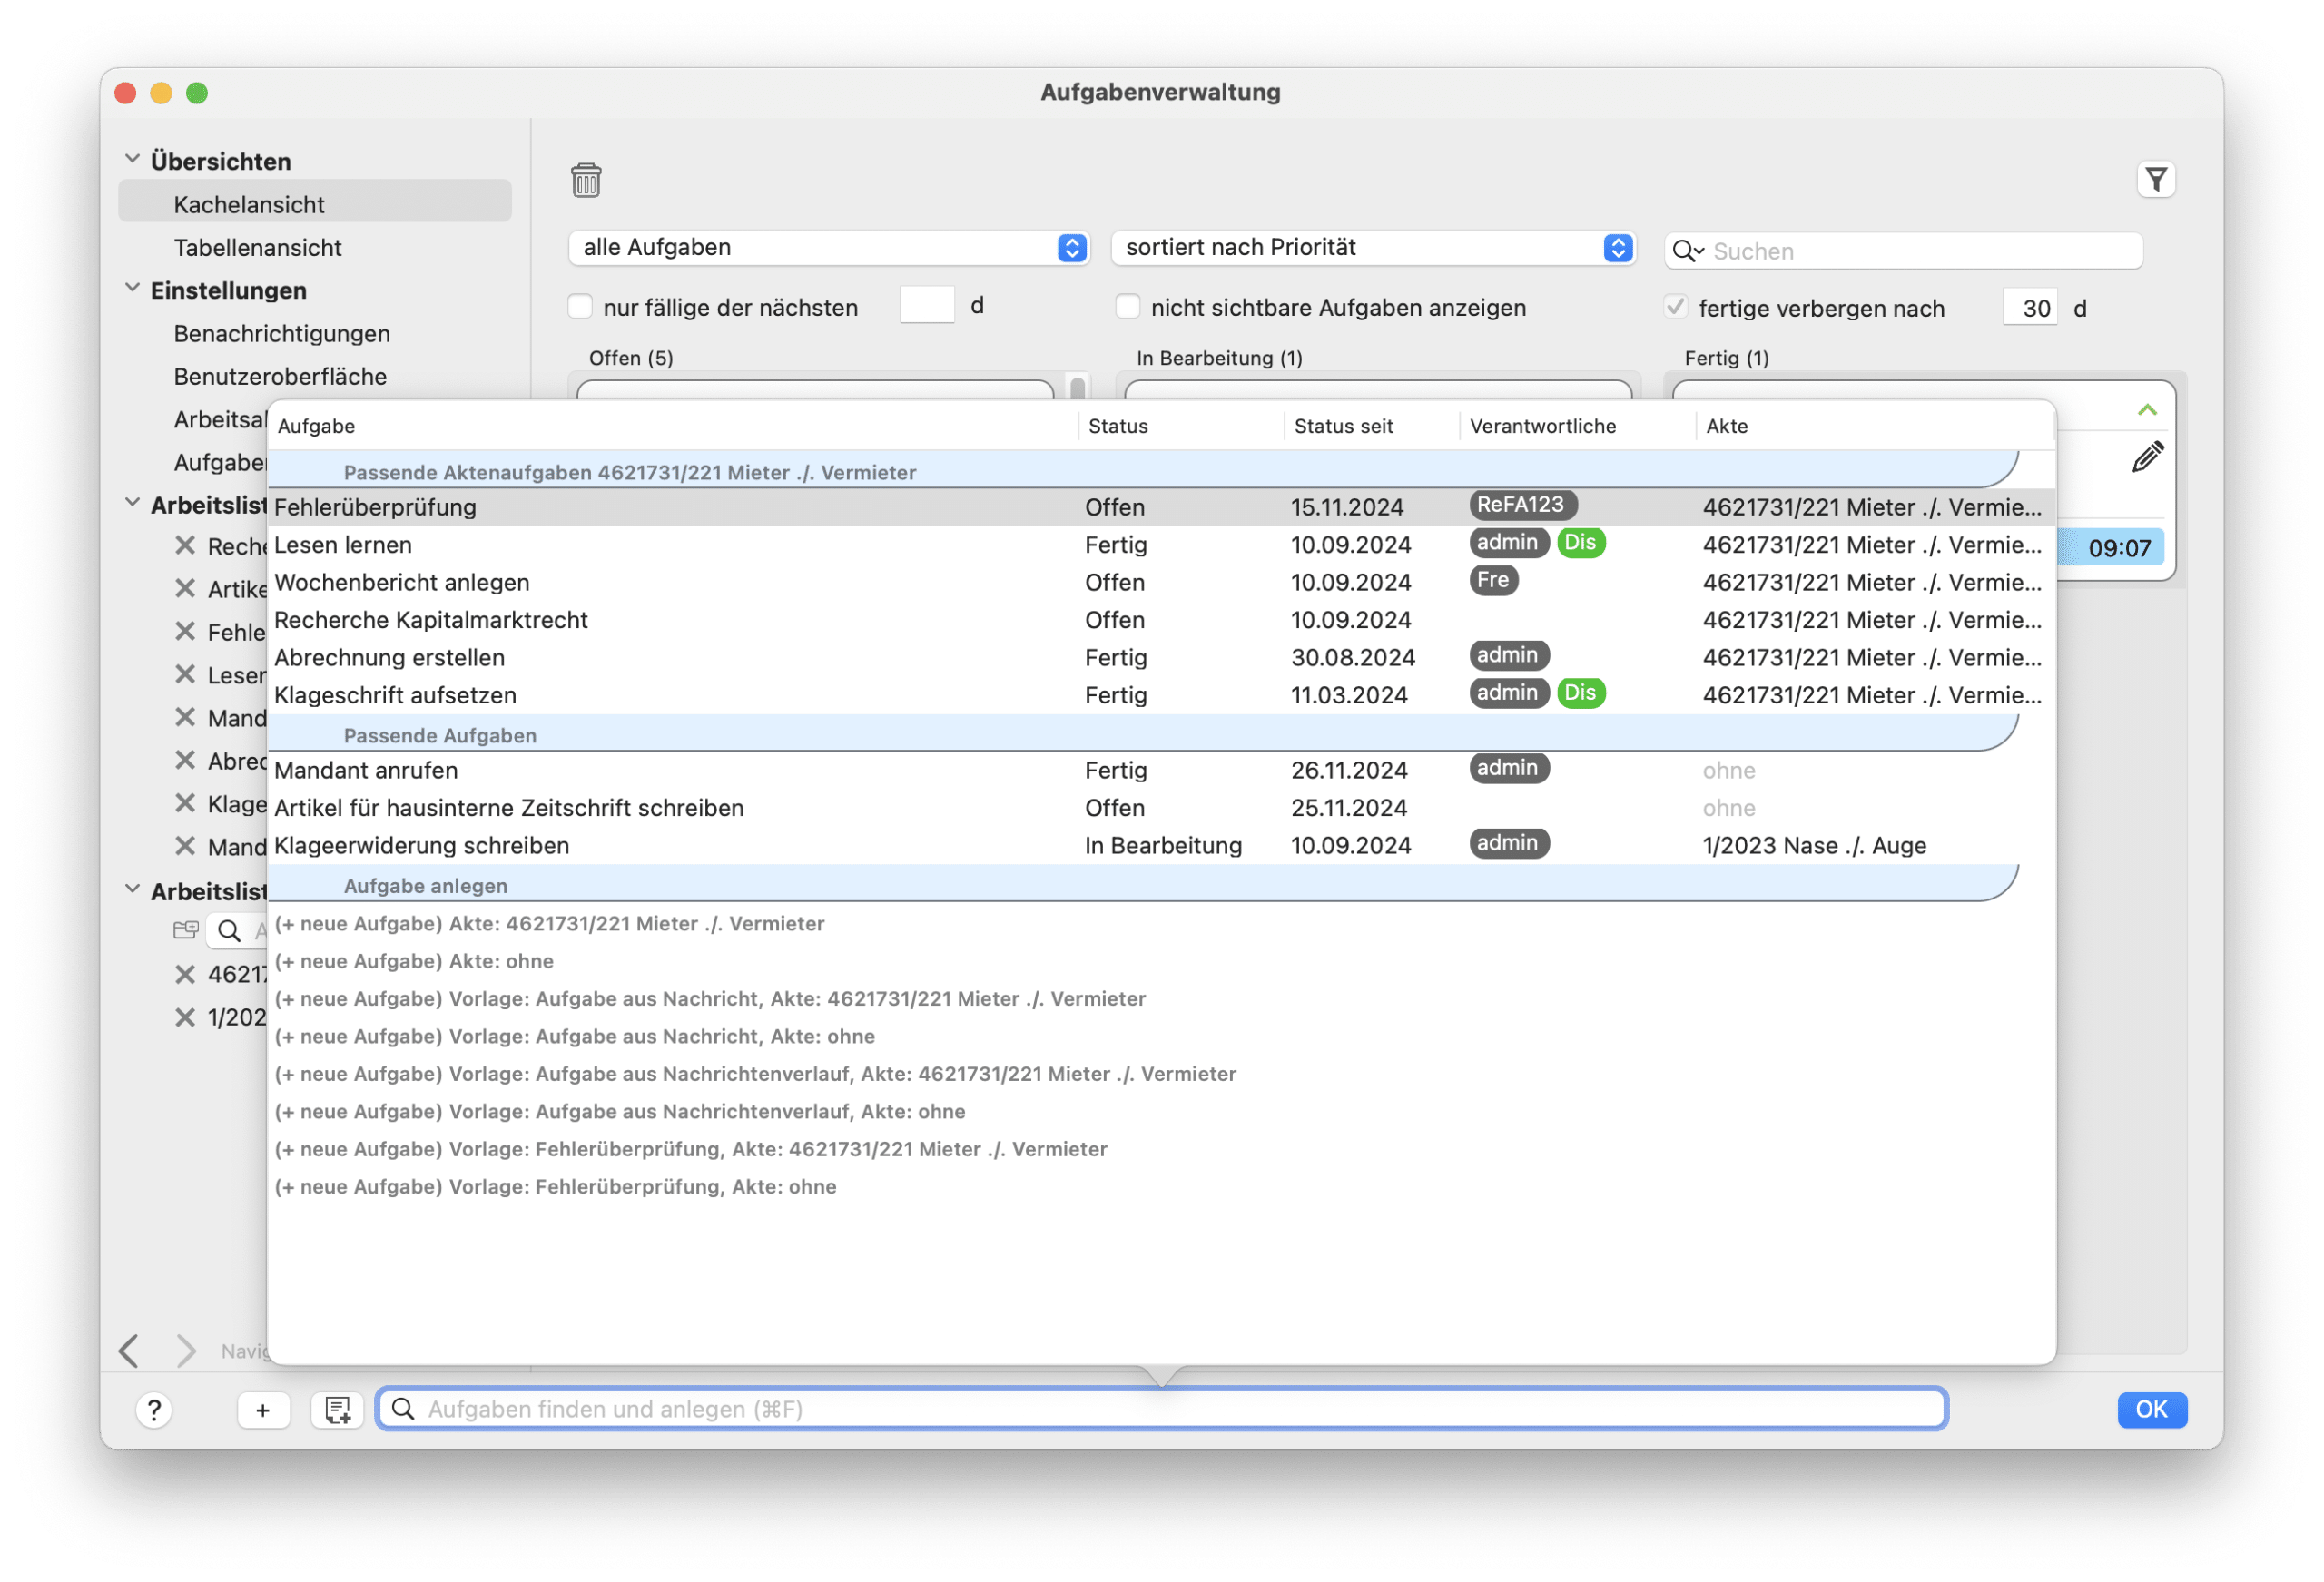This screenshot has height=1582, width=2324.
Task: Click the new note task icon next to plus
Action: coord(338,1410)
